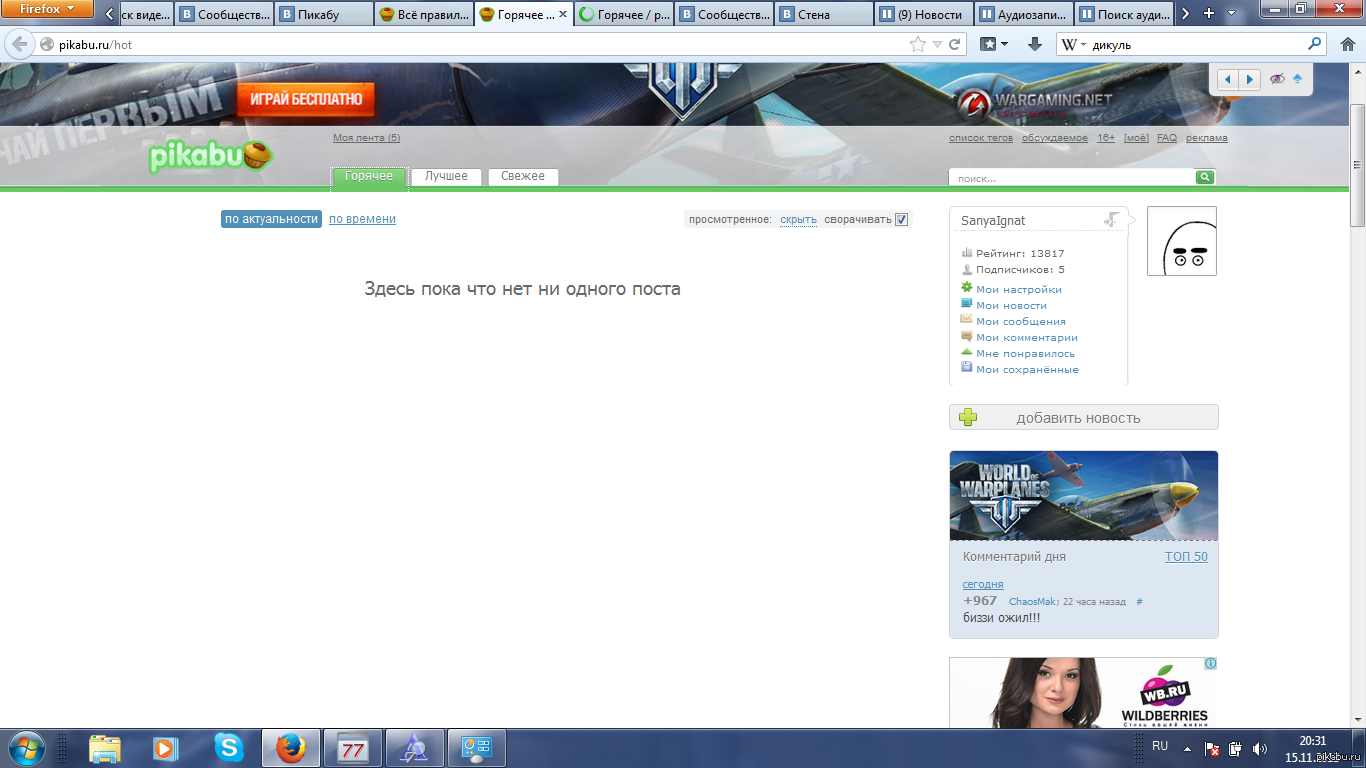Viewport: 1366px width, 768px height.
Task: Switch to the Лучшее tab
Action: [x=446, y=176]
